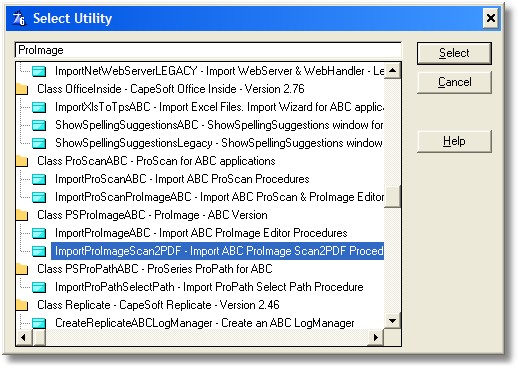
Task: Click the vertical scrollbar thumb
Action: [393, 197]
